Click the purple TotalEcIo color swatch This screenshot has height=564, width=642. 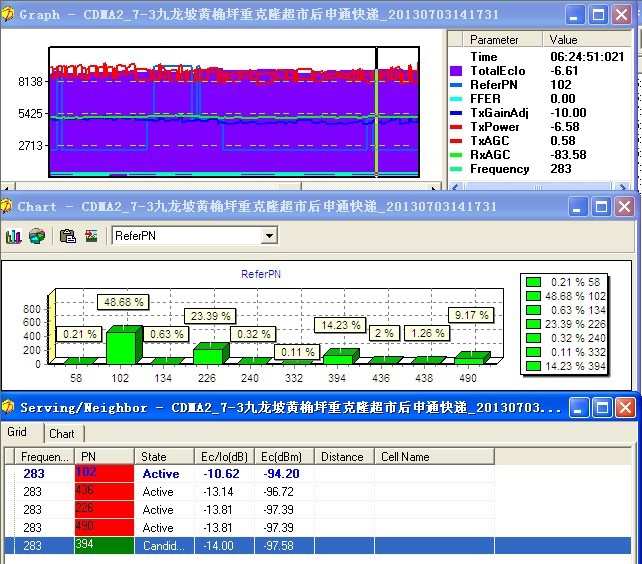pos(455,72)
